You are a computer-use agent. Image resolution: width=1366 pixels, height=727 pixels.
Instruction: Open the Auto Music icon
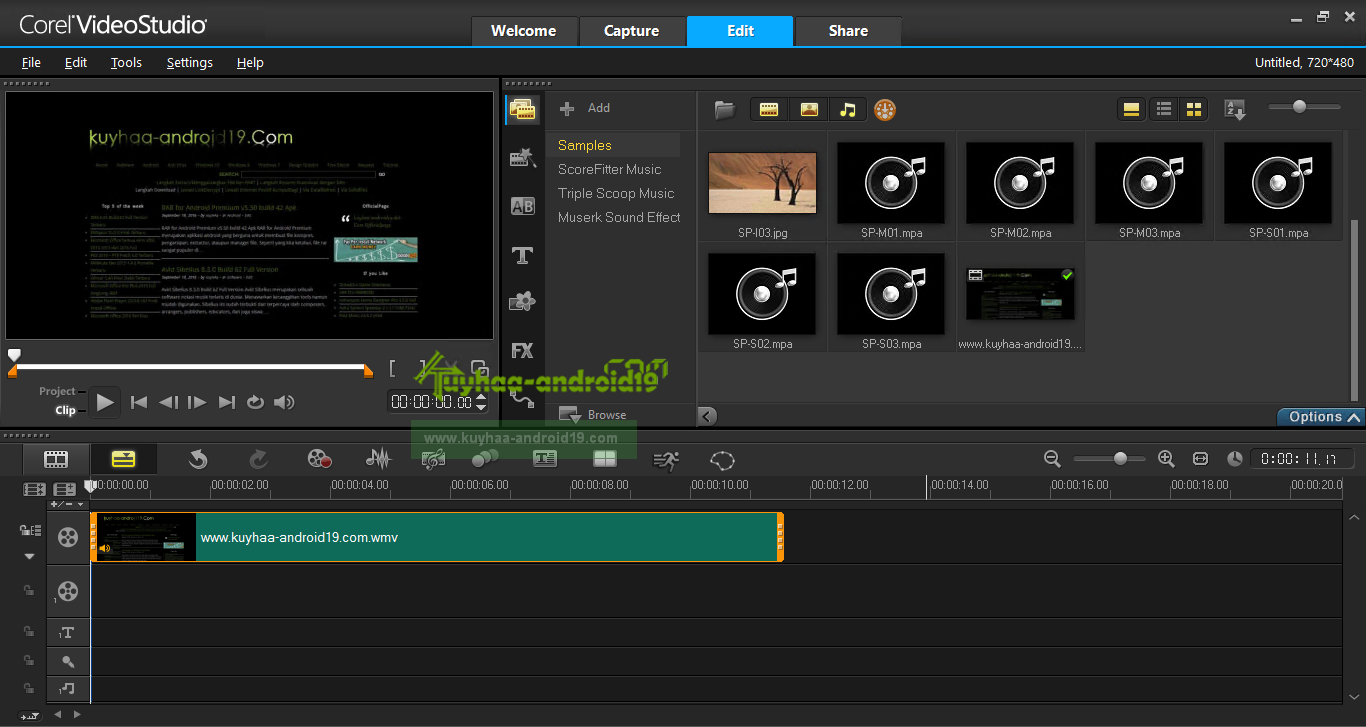pos(433,459)
